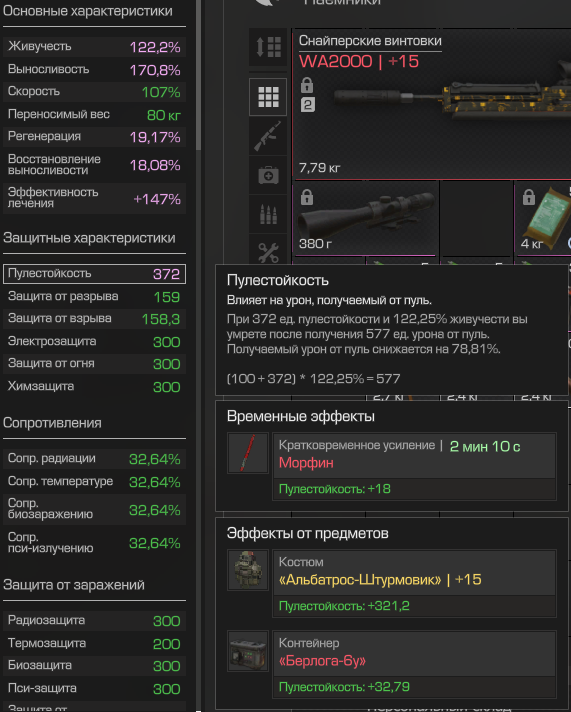This screenshot has height=712, width=571.
Task: Select Восстановление выносливости row
Action: pyautogui.click(x=94, y=165)
